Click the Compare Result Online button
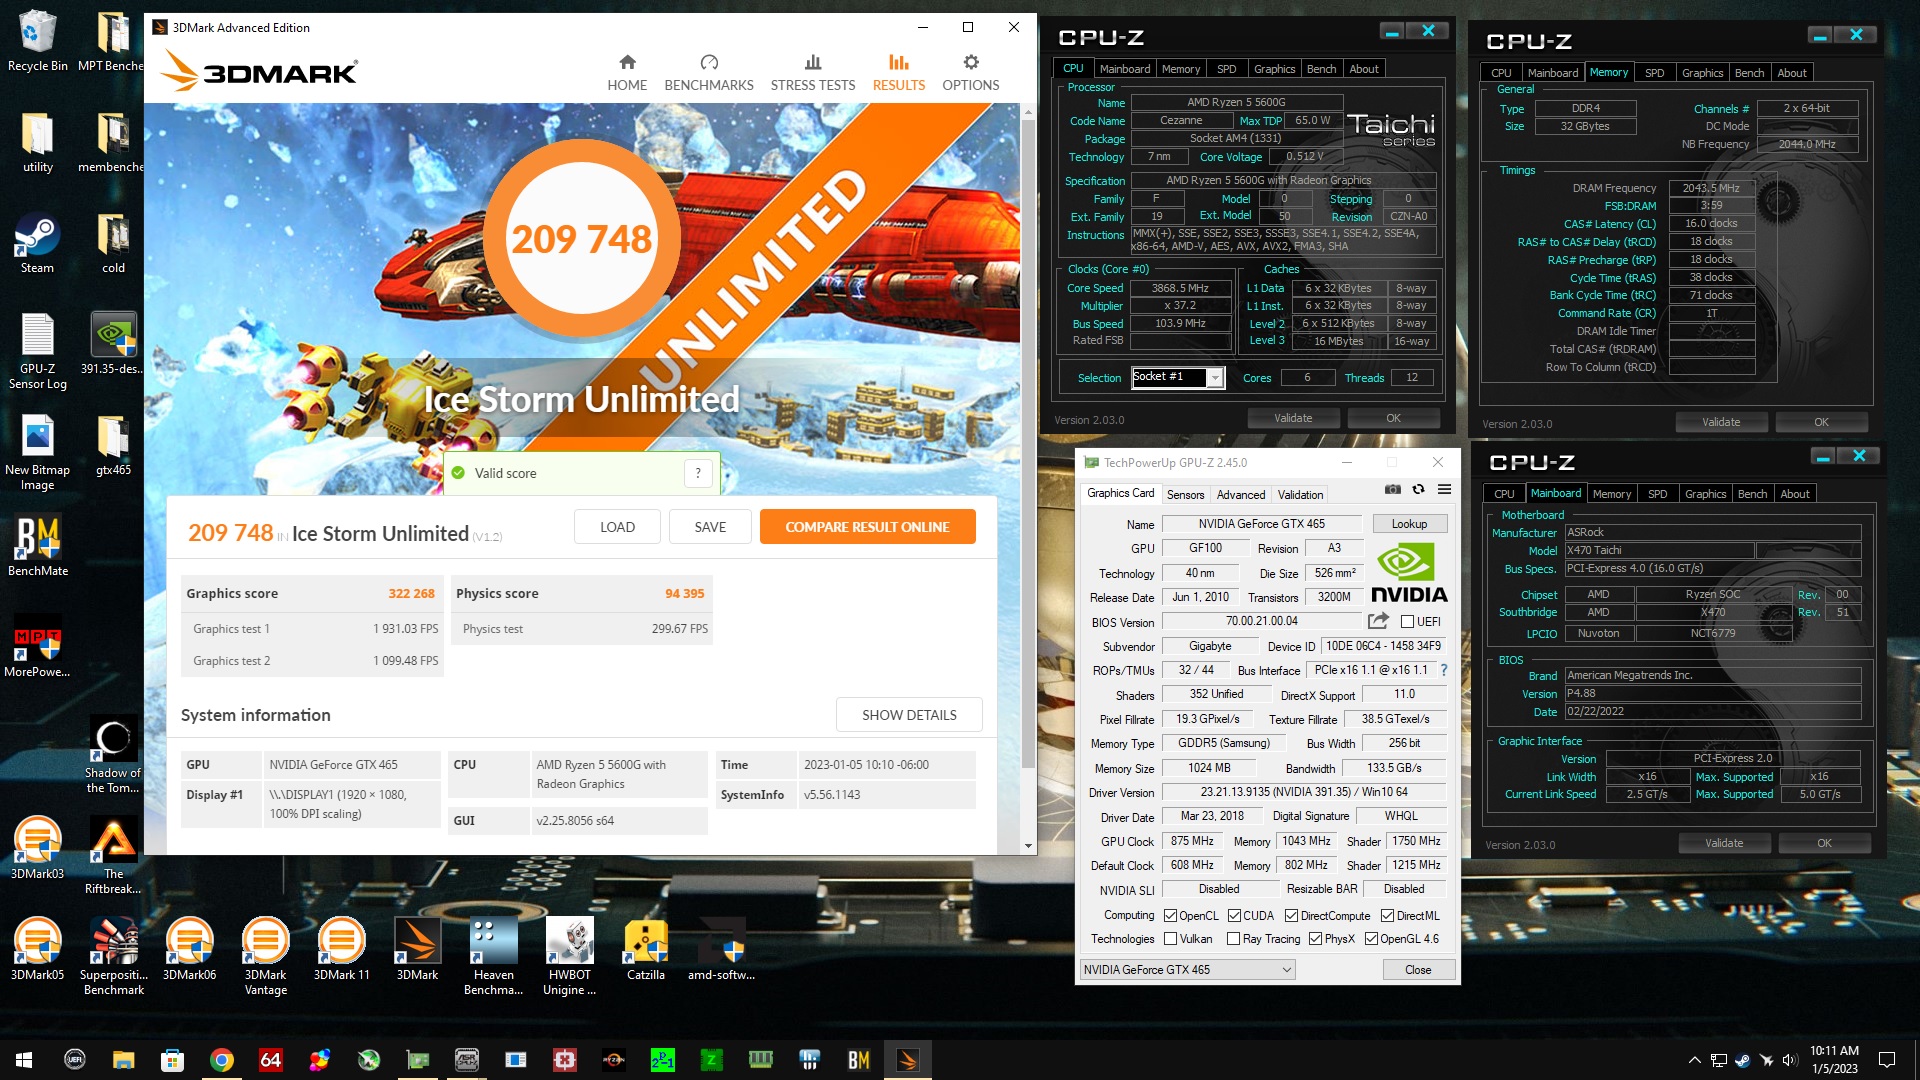1920x1080 pixels. click(867, 527)
